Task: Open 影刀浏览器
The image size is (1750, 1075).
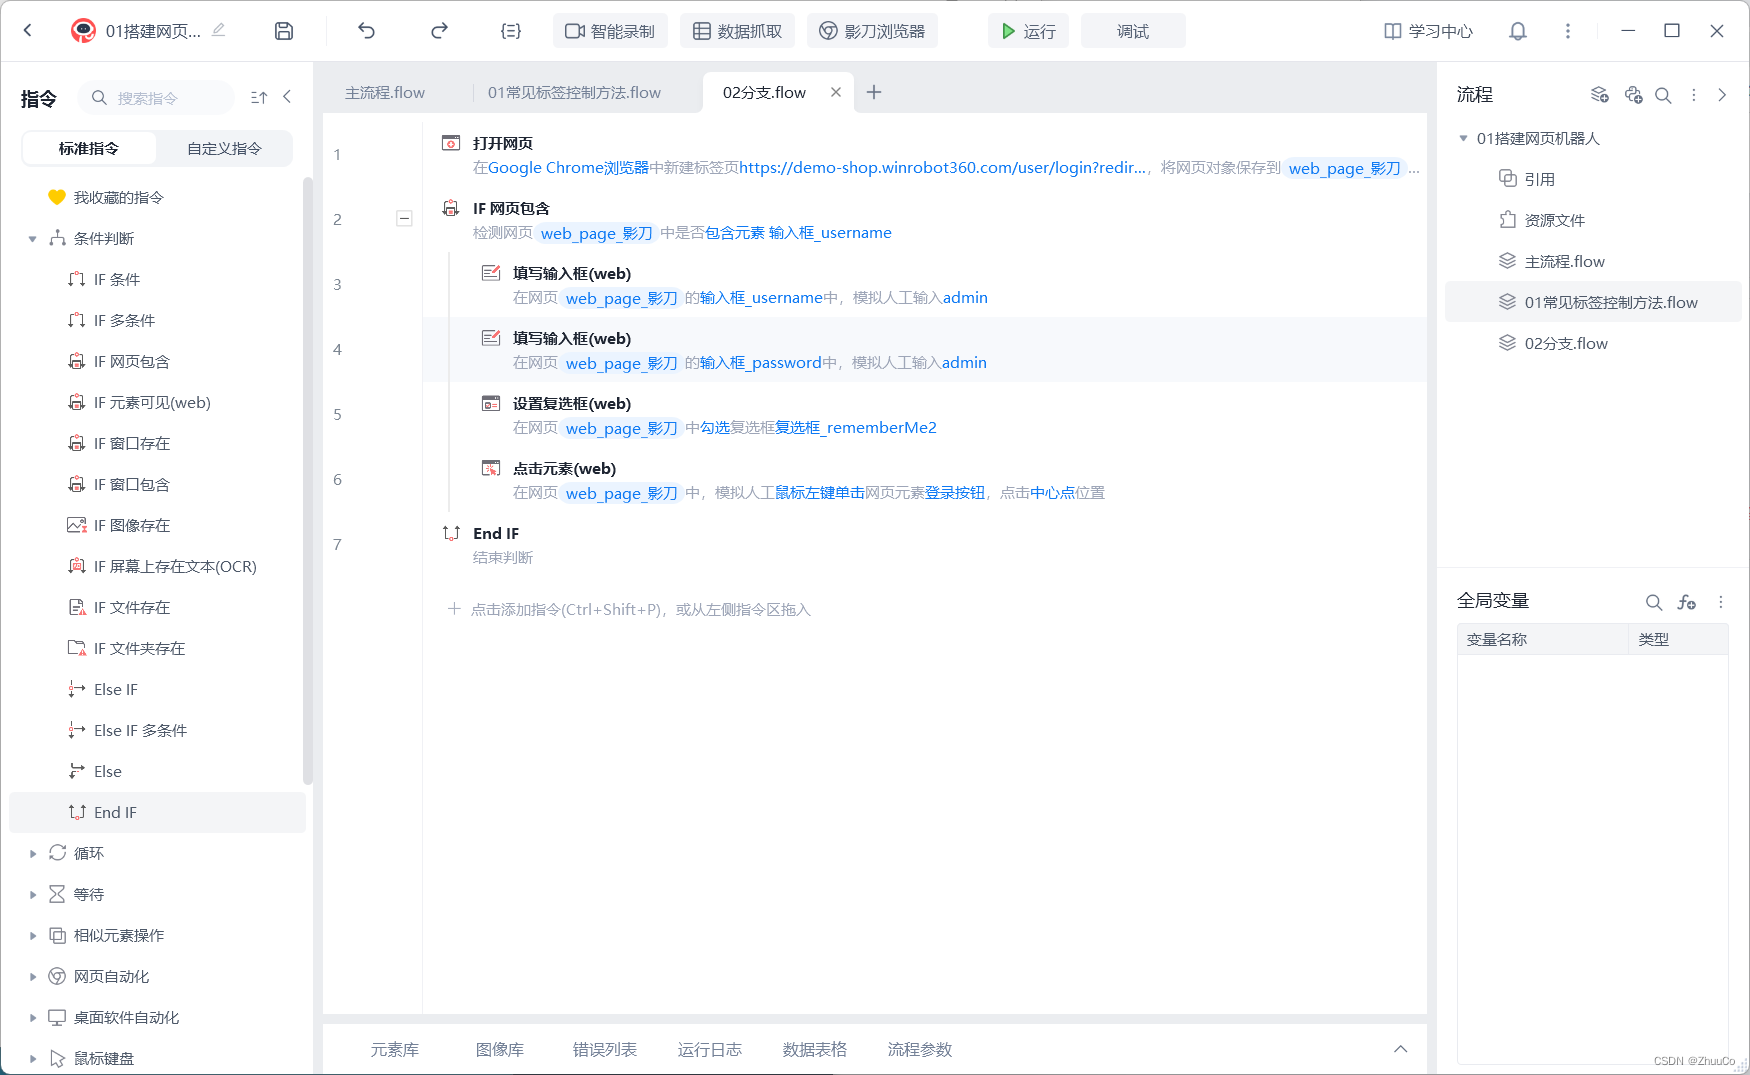Action: coord(872,31)
